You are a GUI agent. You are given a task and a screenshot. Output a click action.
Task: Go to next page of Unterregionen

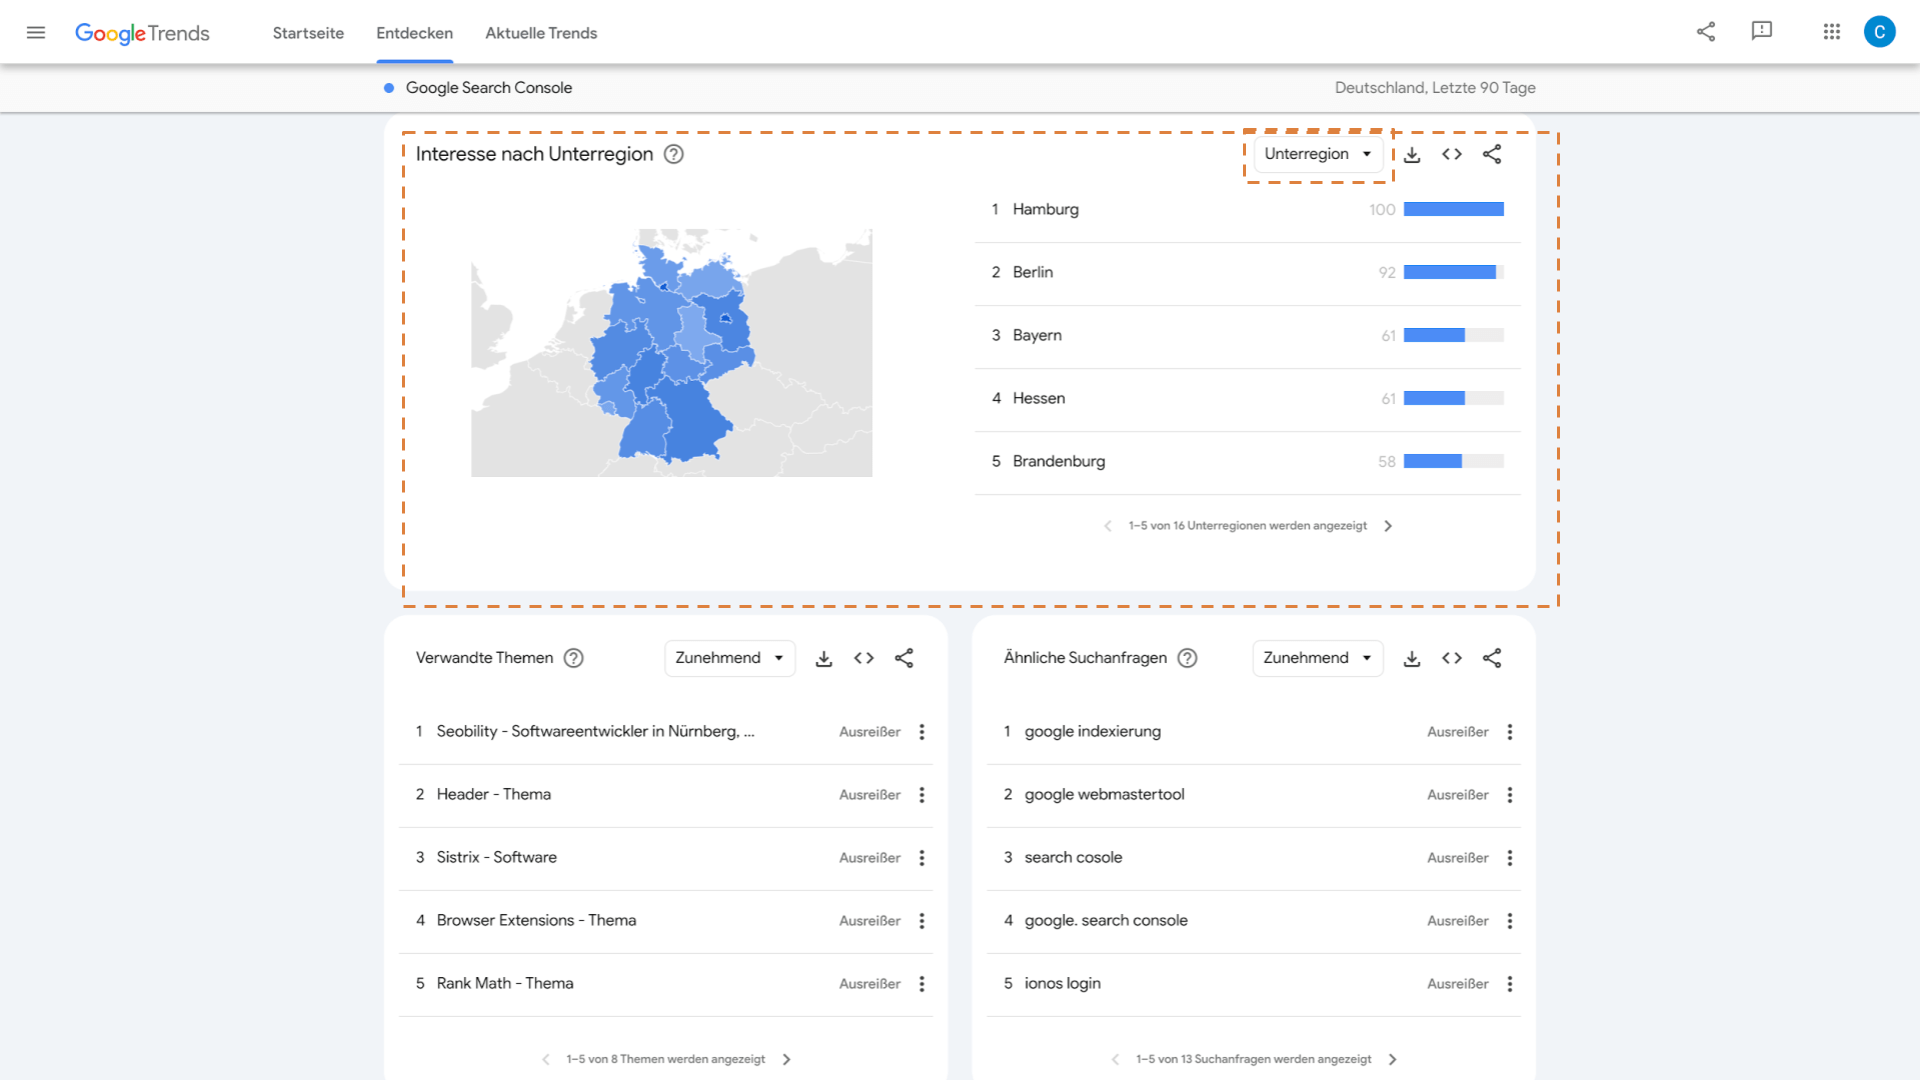(x=1388, y=526)
